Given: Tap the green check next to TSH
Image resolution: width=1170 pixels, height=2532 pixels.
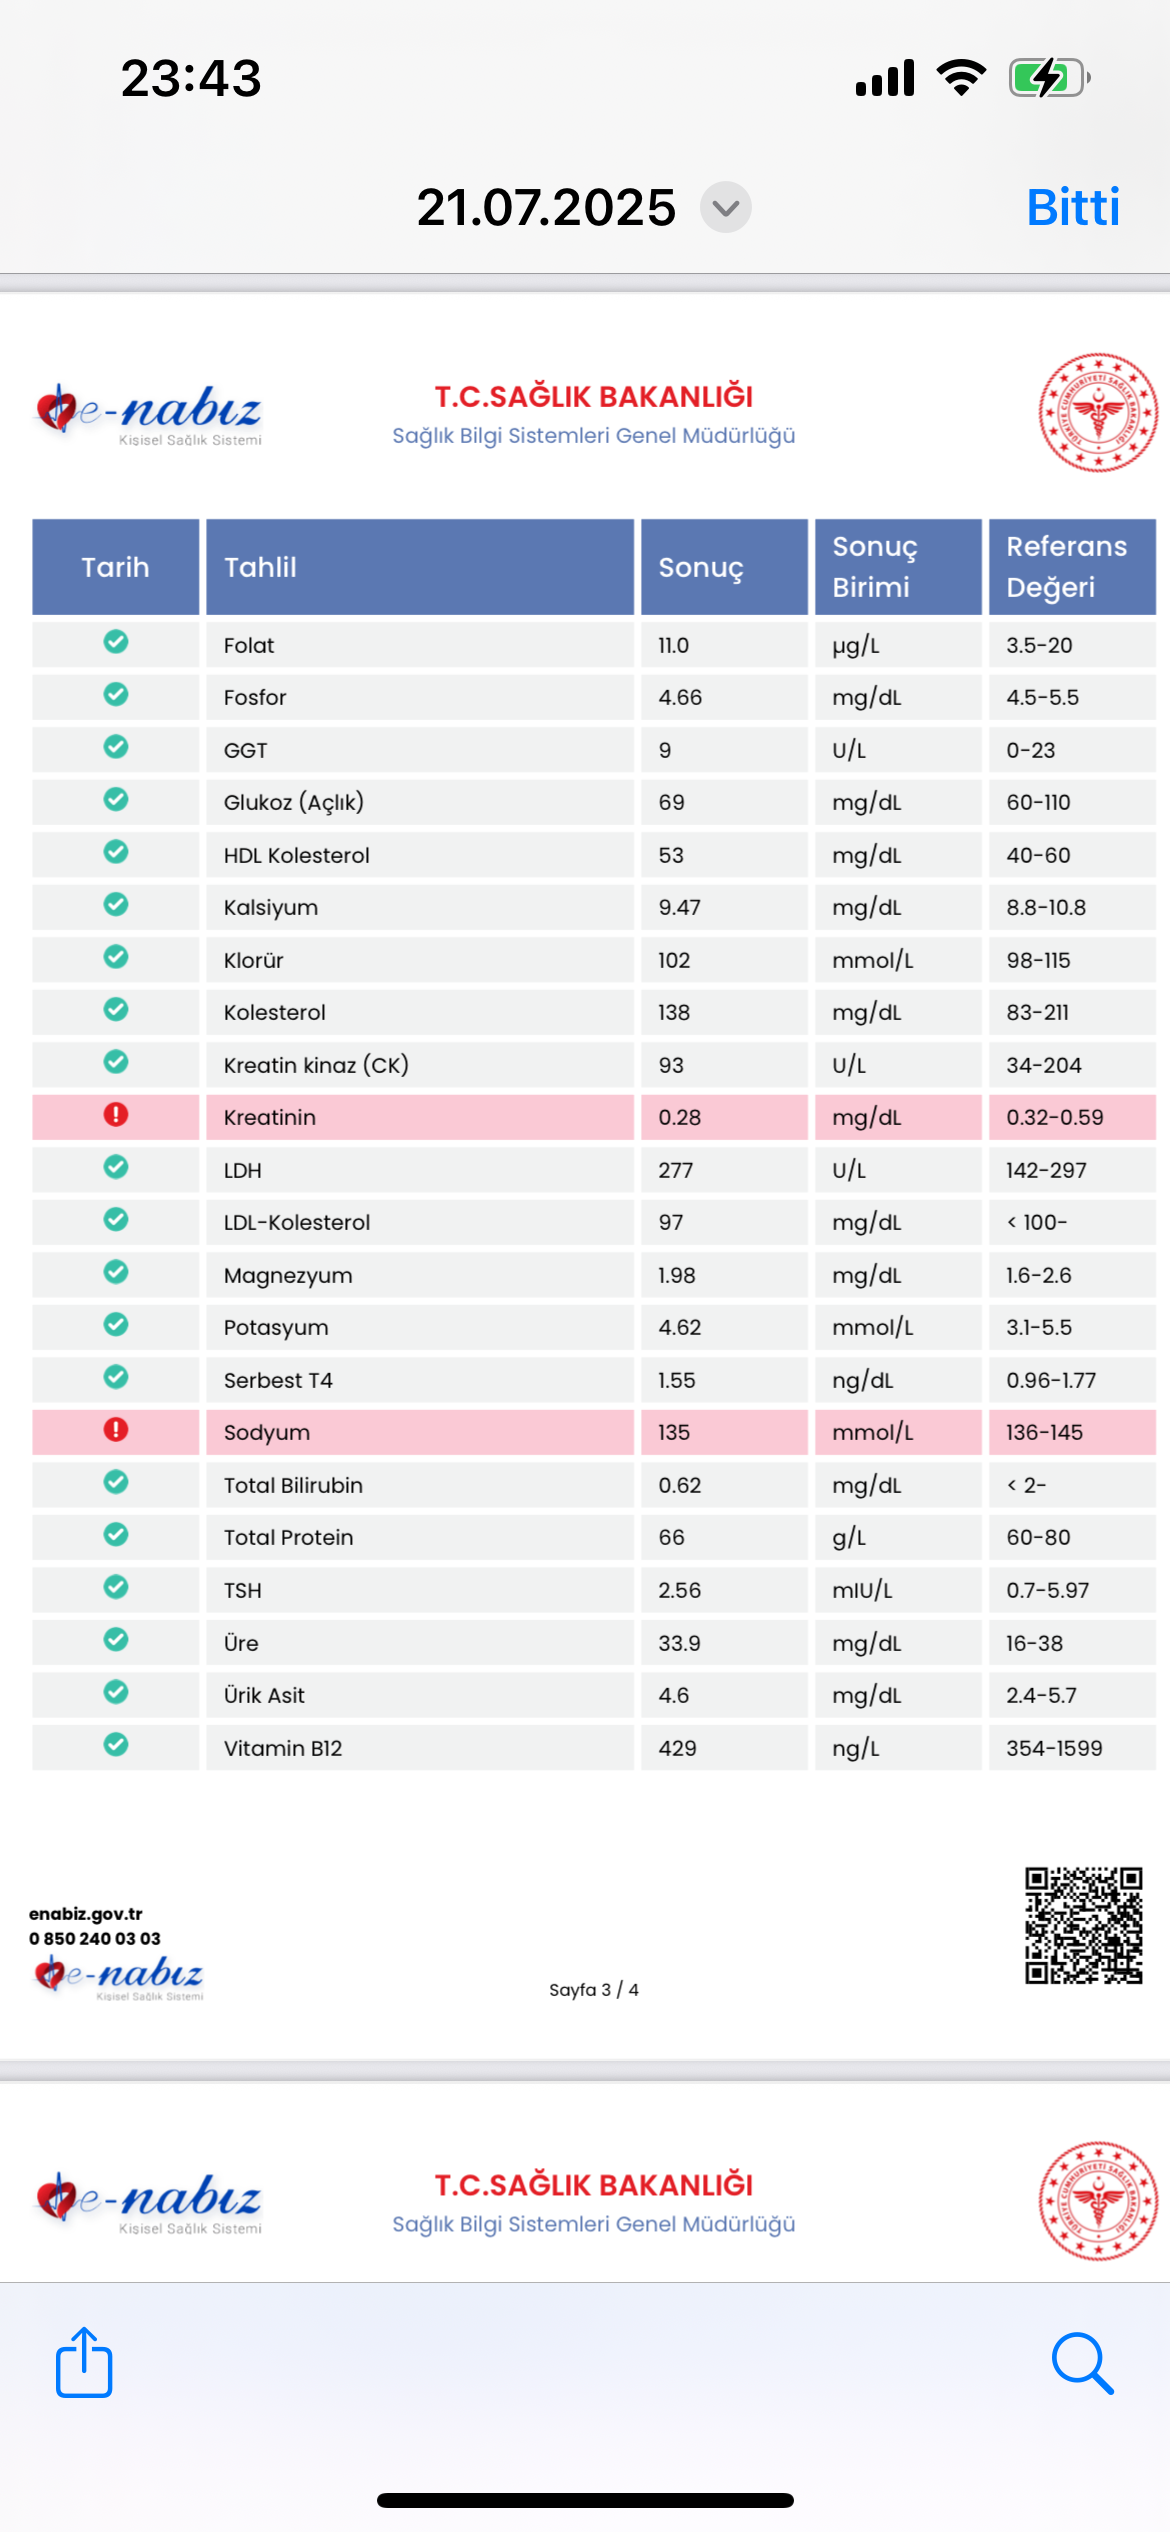Looking at the screenshot, I should pyautogui.click(x=116, y=1587).
